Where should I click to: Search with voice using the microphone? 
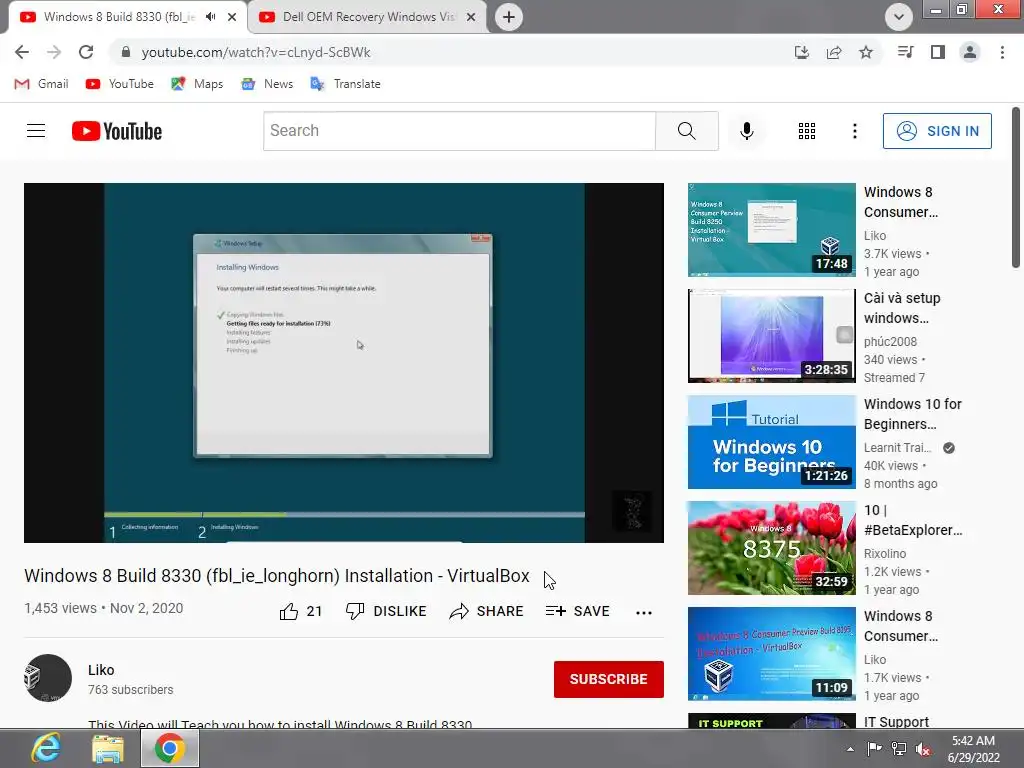[x=746, y=131]
